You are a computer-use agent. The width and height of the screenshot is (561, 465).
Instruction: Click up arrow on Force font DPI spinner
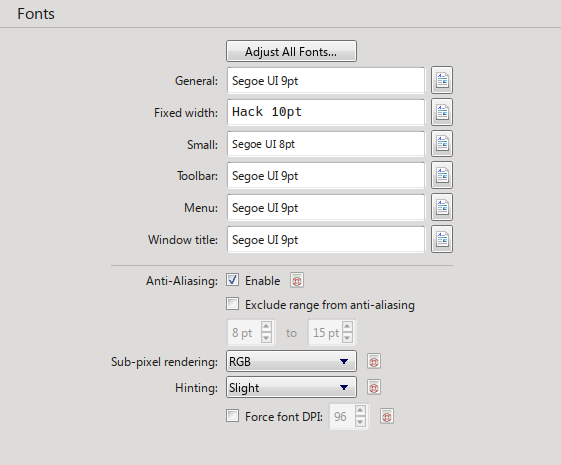click(x=360, y=411)
